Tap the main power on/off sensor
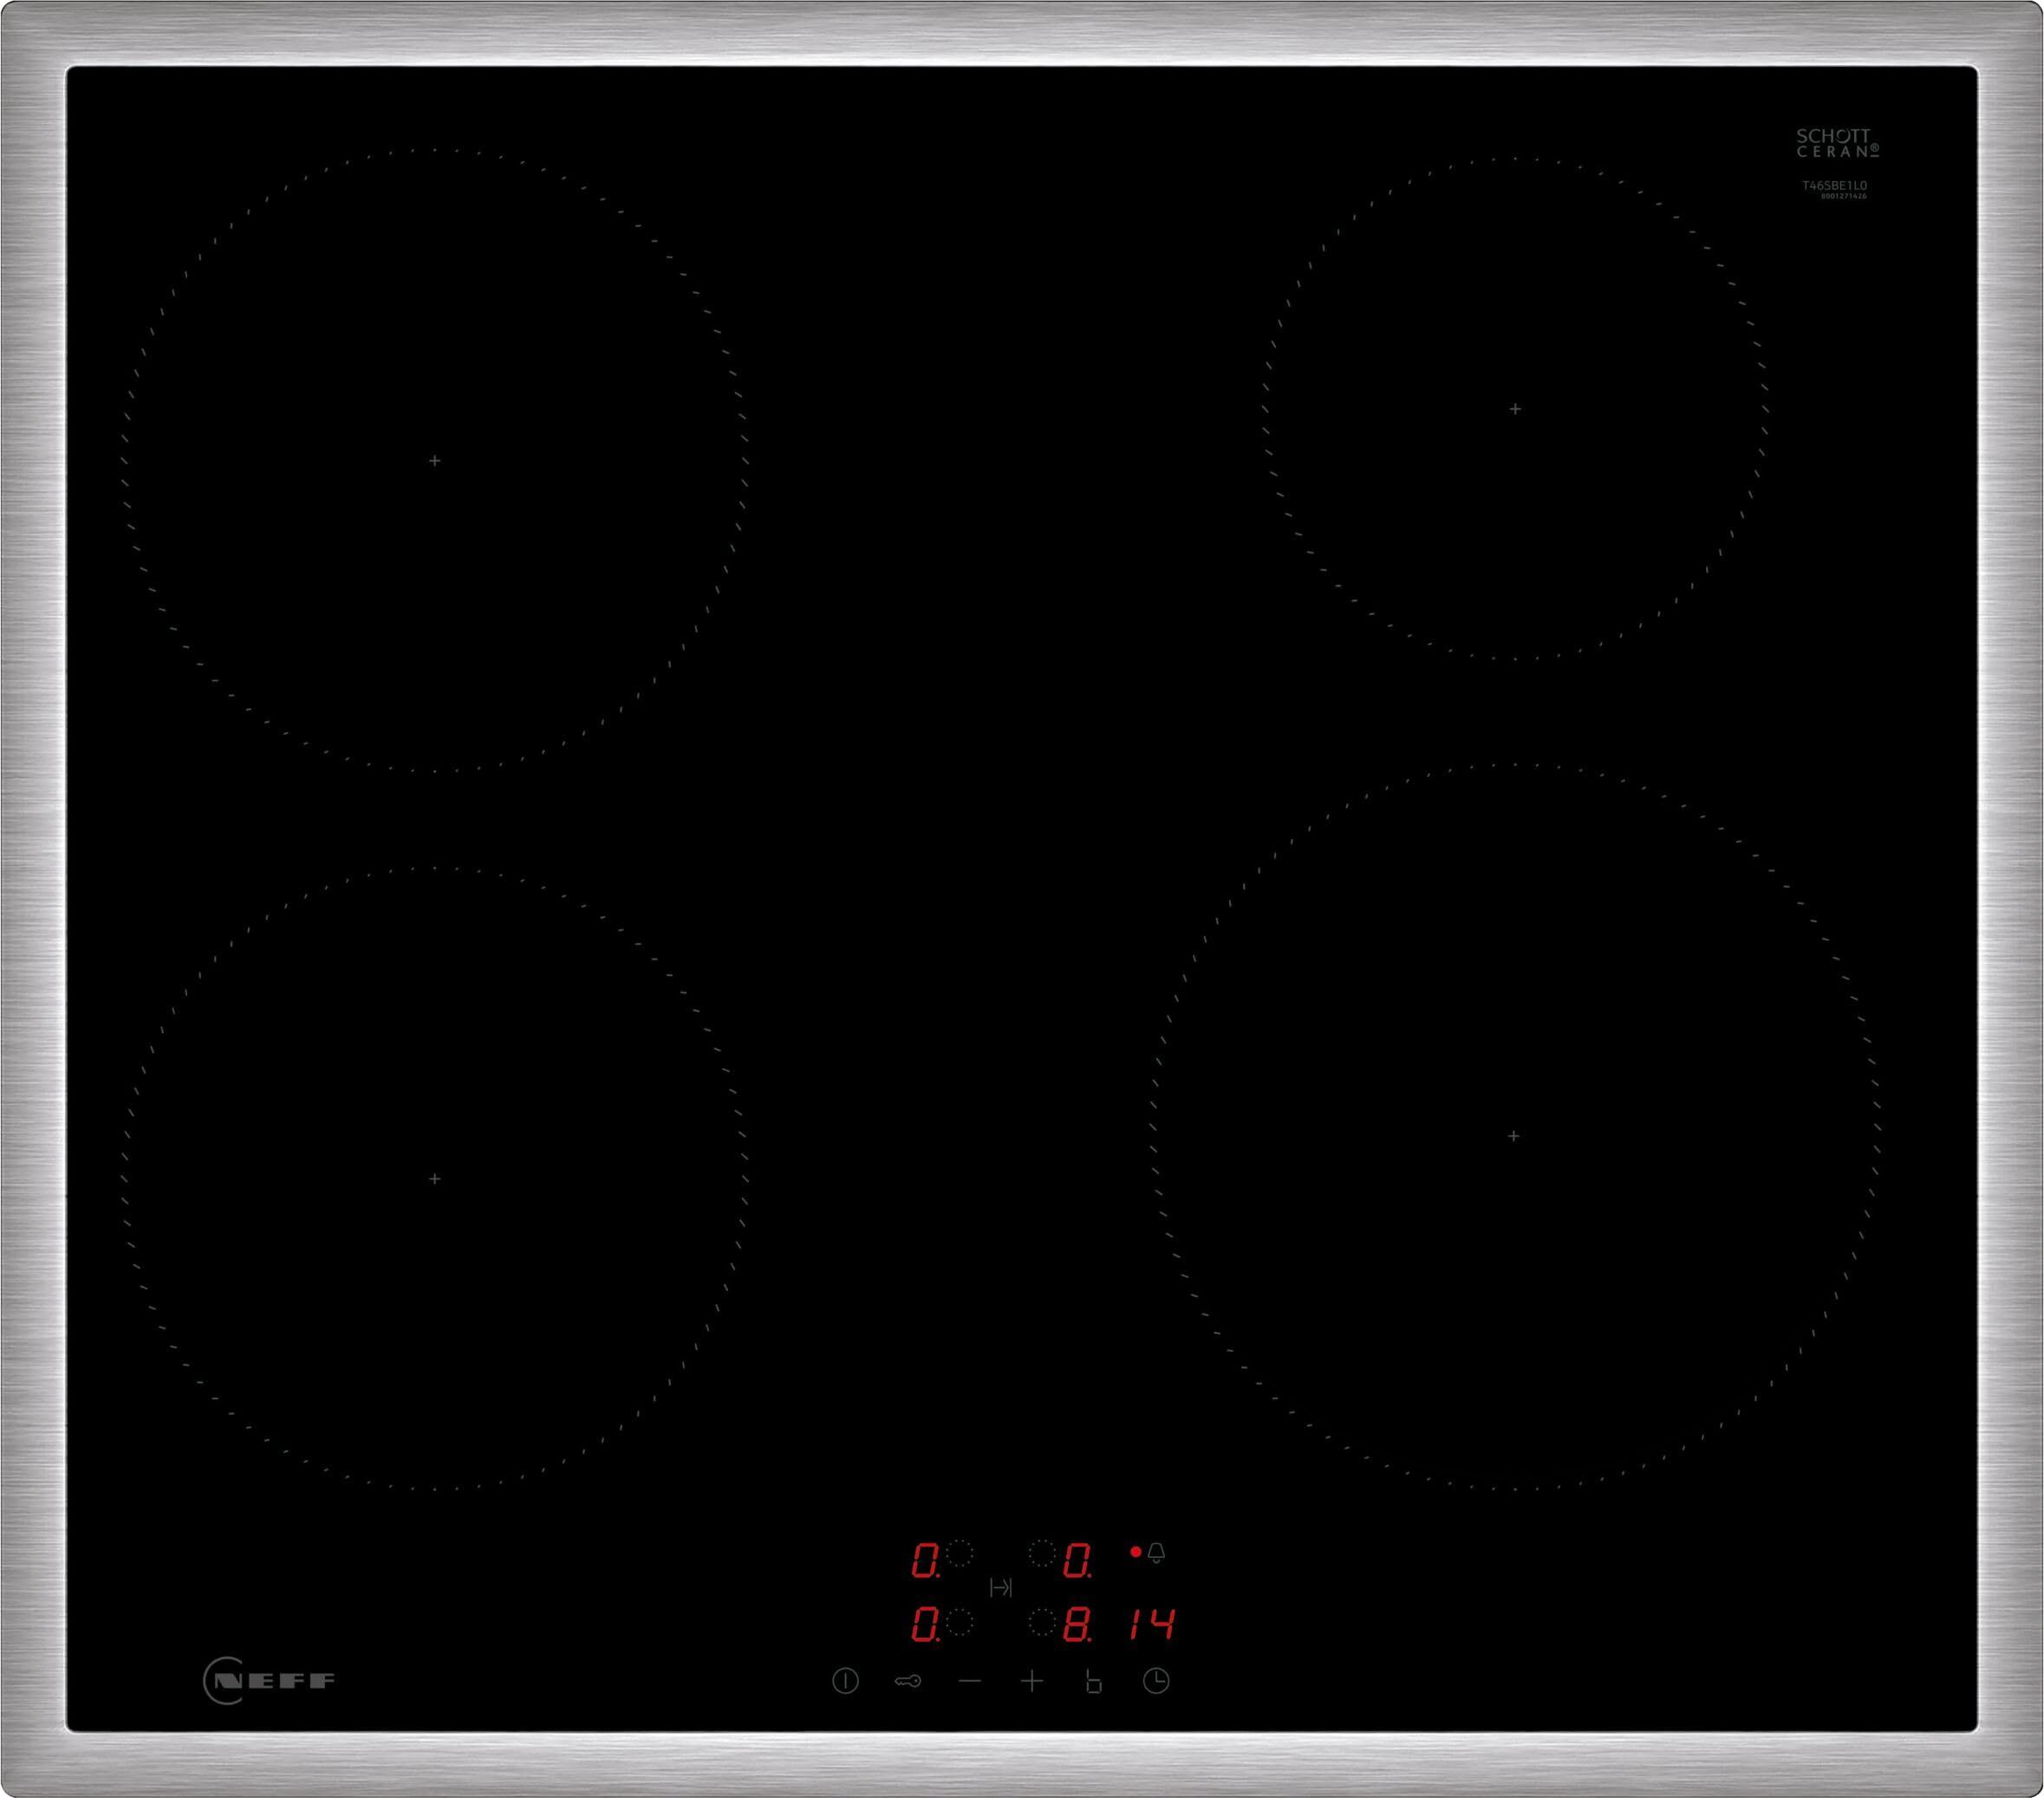Viewport: 2044px width, 1798px height. (845, 1681)
